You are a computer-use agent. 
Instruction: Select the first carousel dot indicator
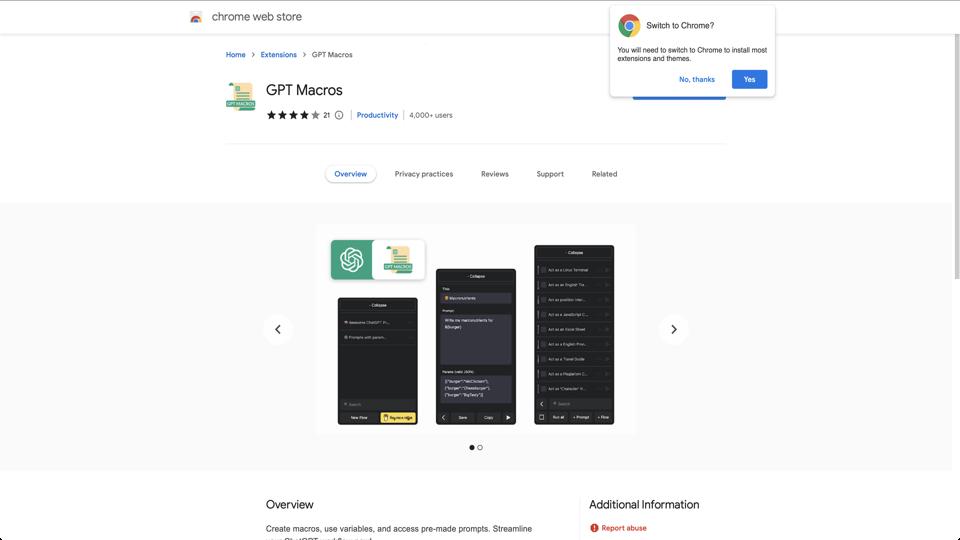click(471, 448)
